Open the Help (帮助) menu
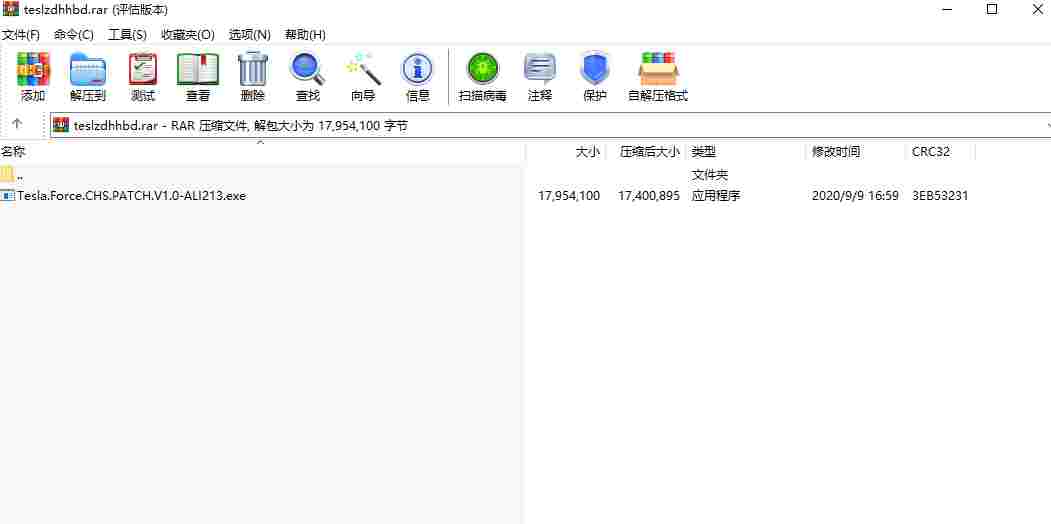The width and height of the screenshot is (1051, 524). tap(305, 34)
